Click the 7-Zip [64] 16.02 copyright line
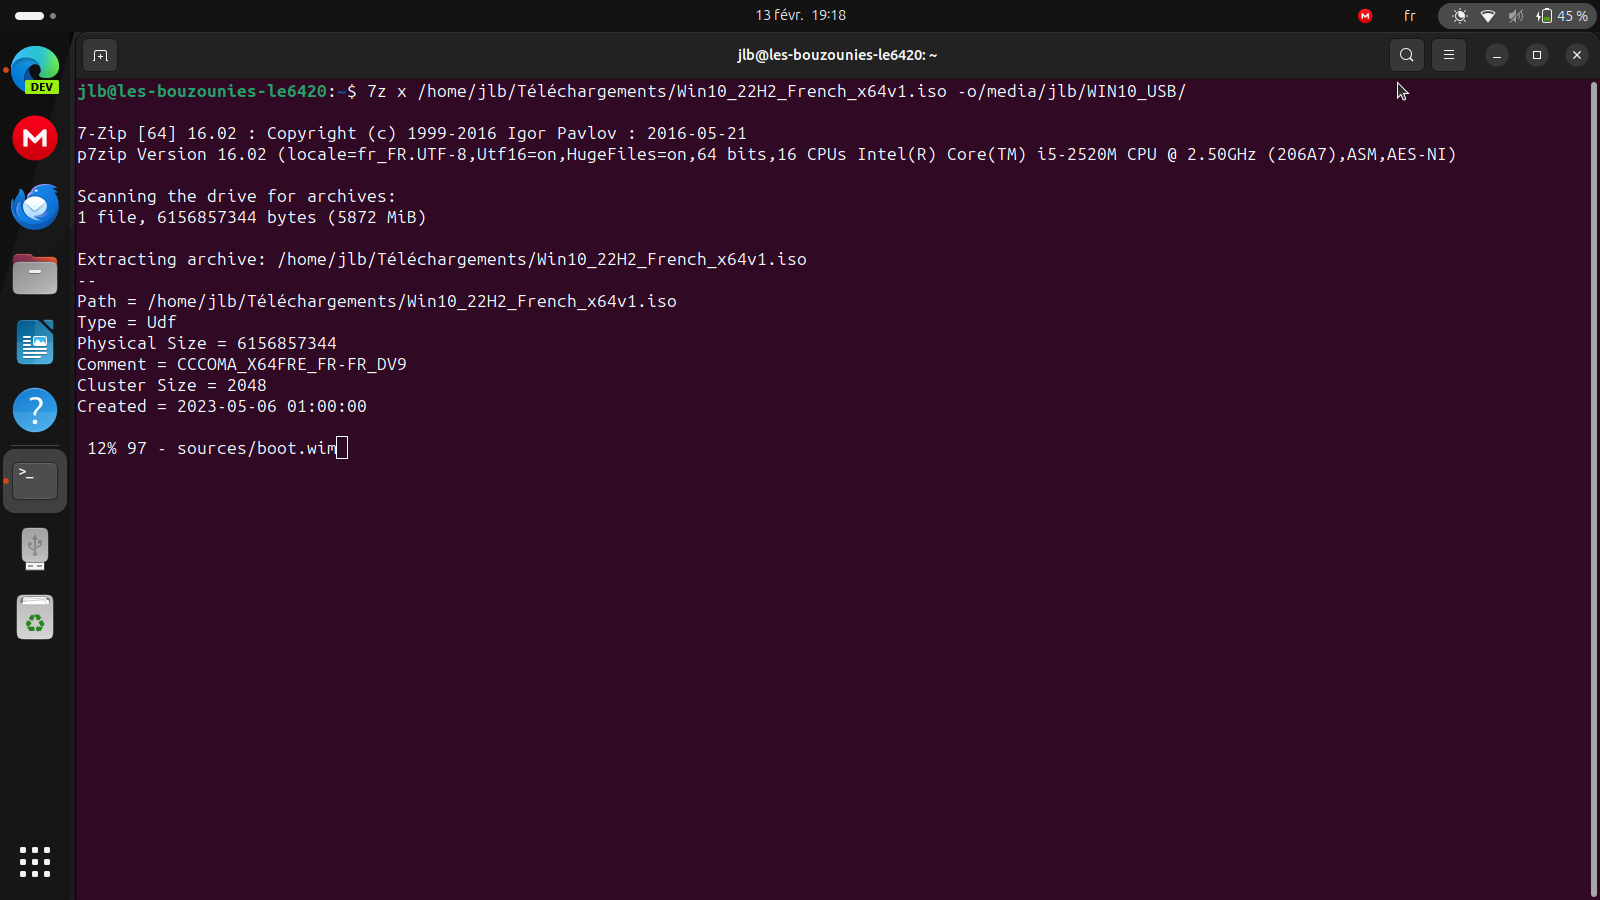 (412, 133)
